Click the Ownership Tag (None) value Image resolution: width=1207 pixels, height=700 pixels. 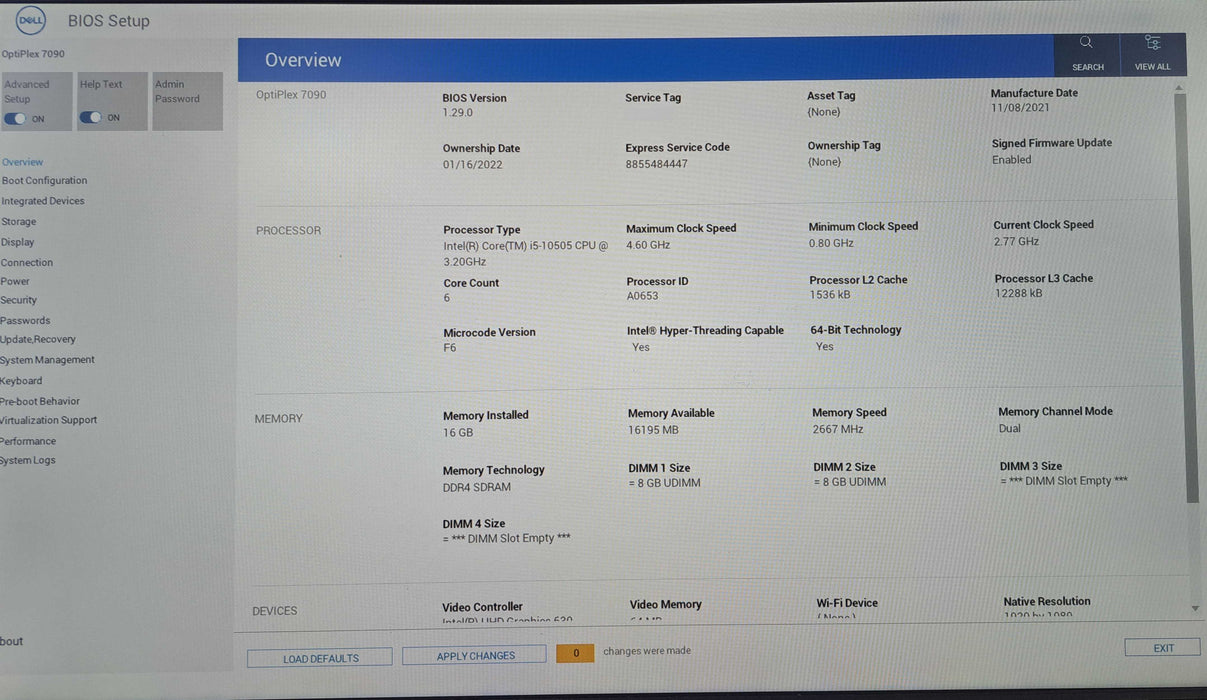point(825,162)
